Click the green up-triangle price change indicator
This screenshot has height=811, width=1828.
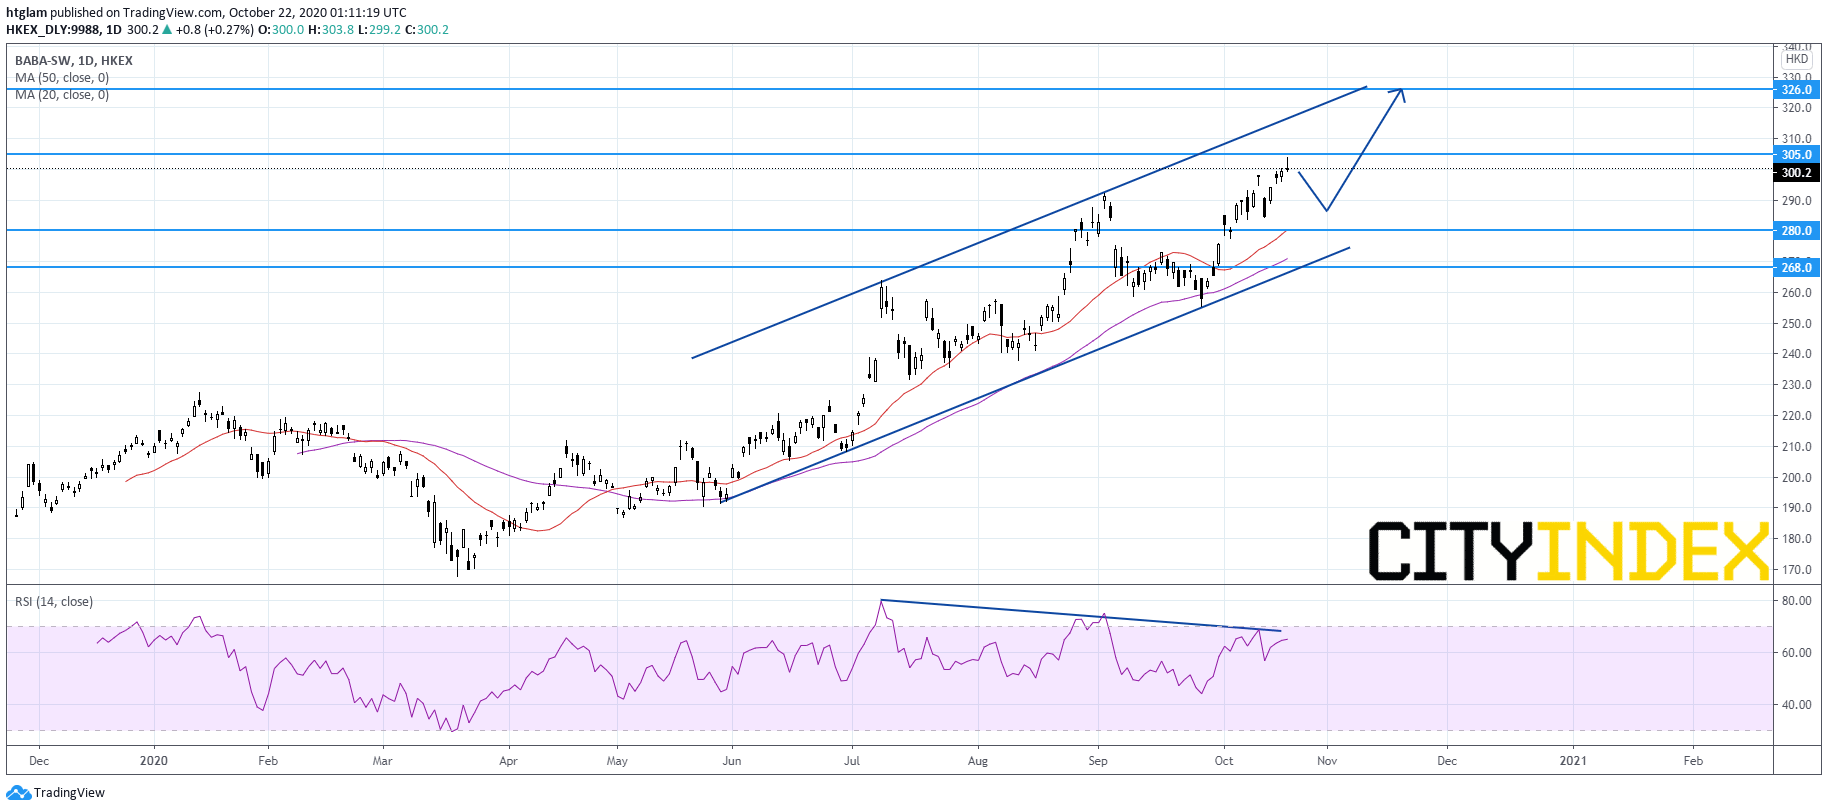(167, 30)
